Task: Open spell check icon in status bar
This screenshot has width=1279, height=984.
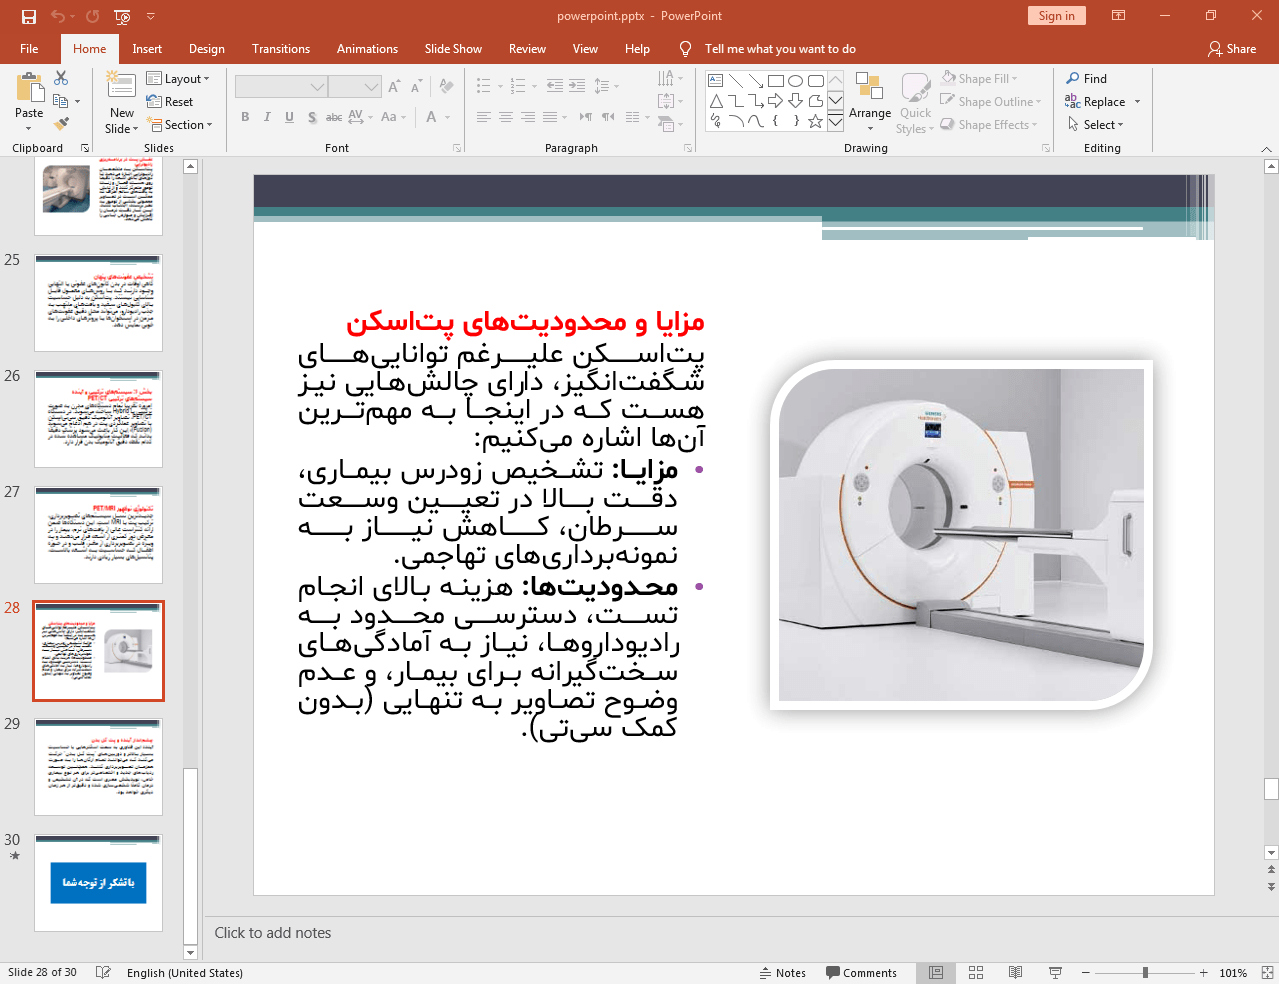Action: 103,973
